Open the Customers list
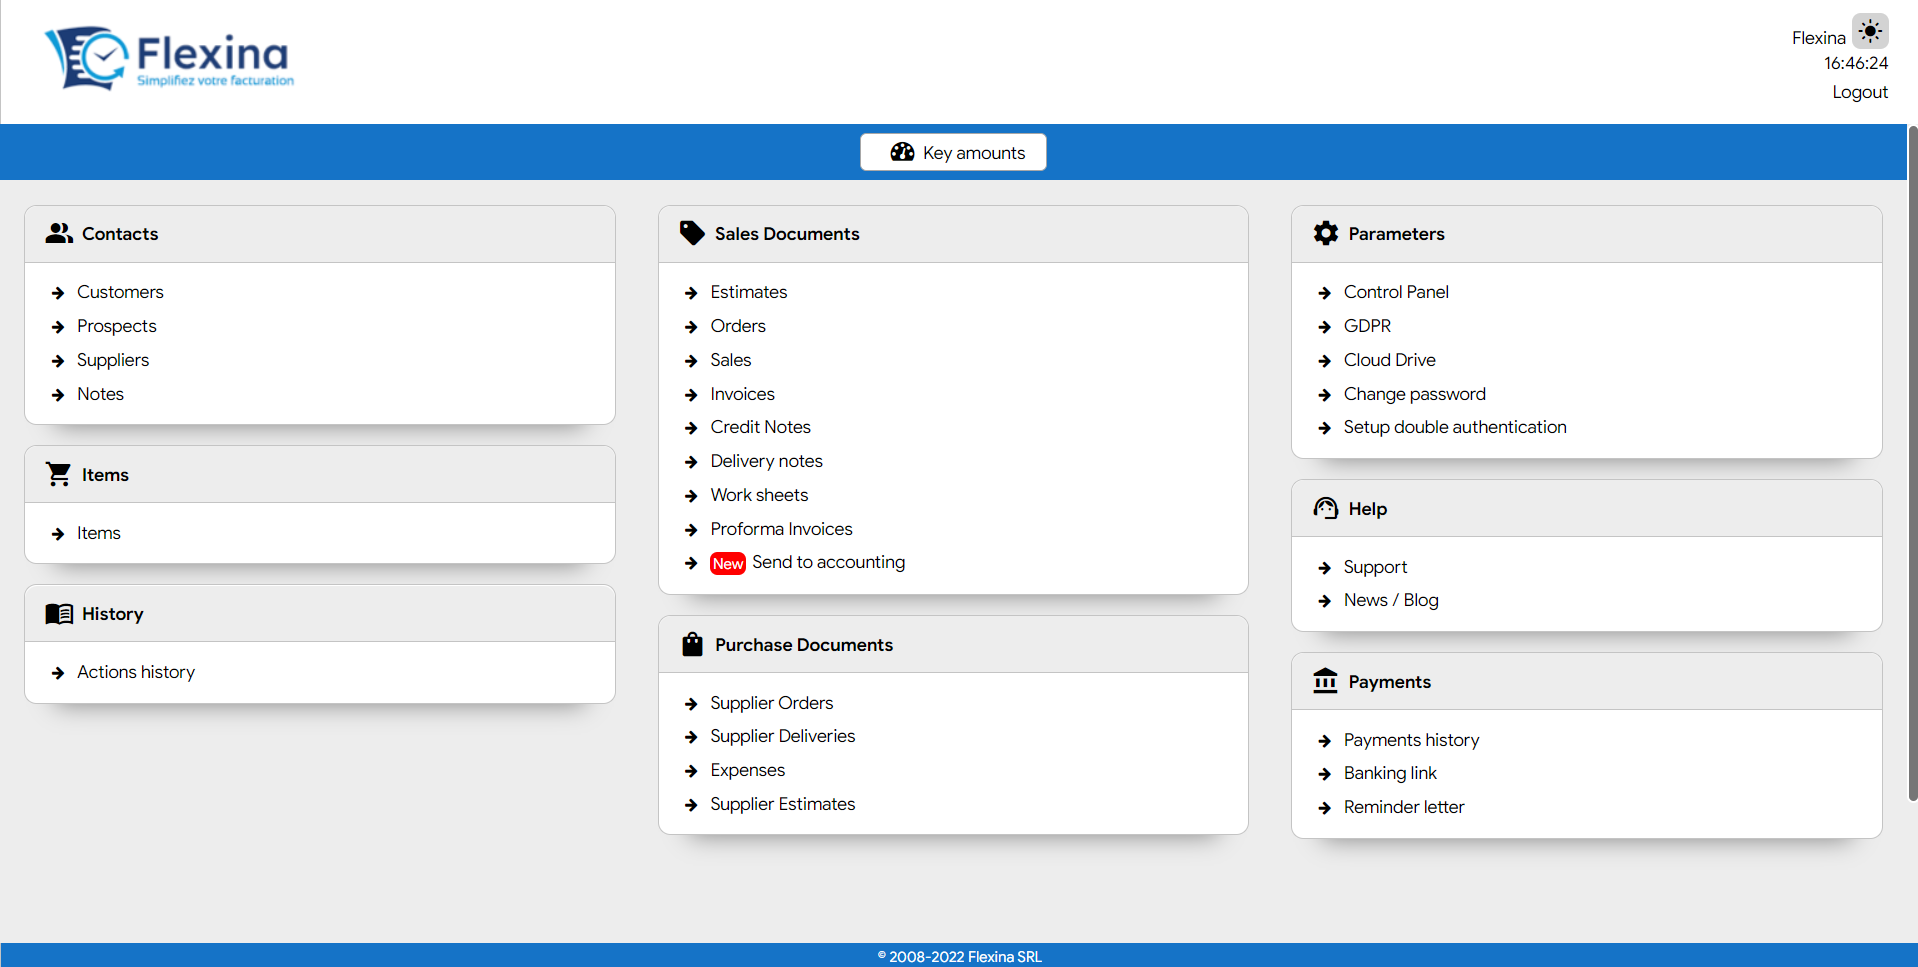This screenshot has height=967, width=1918. 120,292
